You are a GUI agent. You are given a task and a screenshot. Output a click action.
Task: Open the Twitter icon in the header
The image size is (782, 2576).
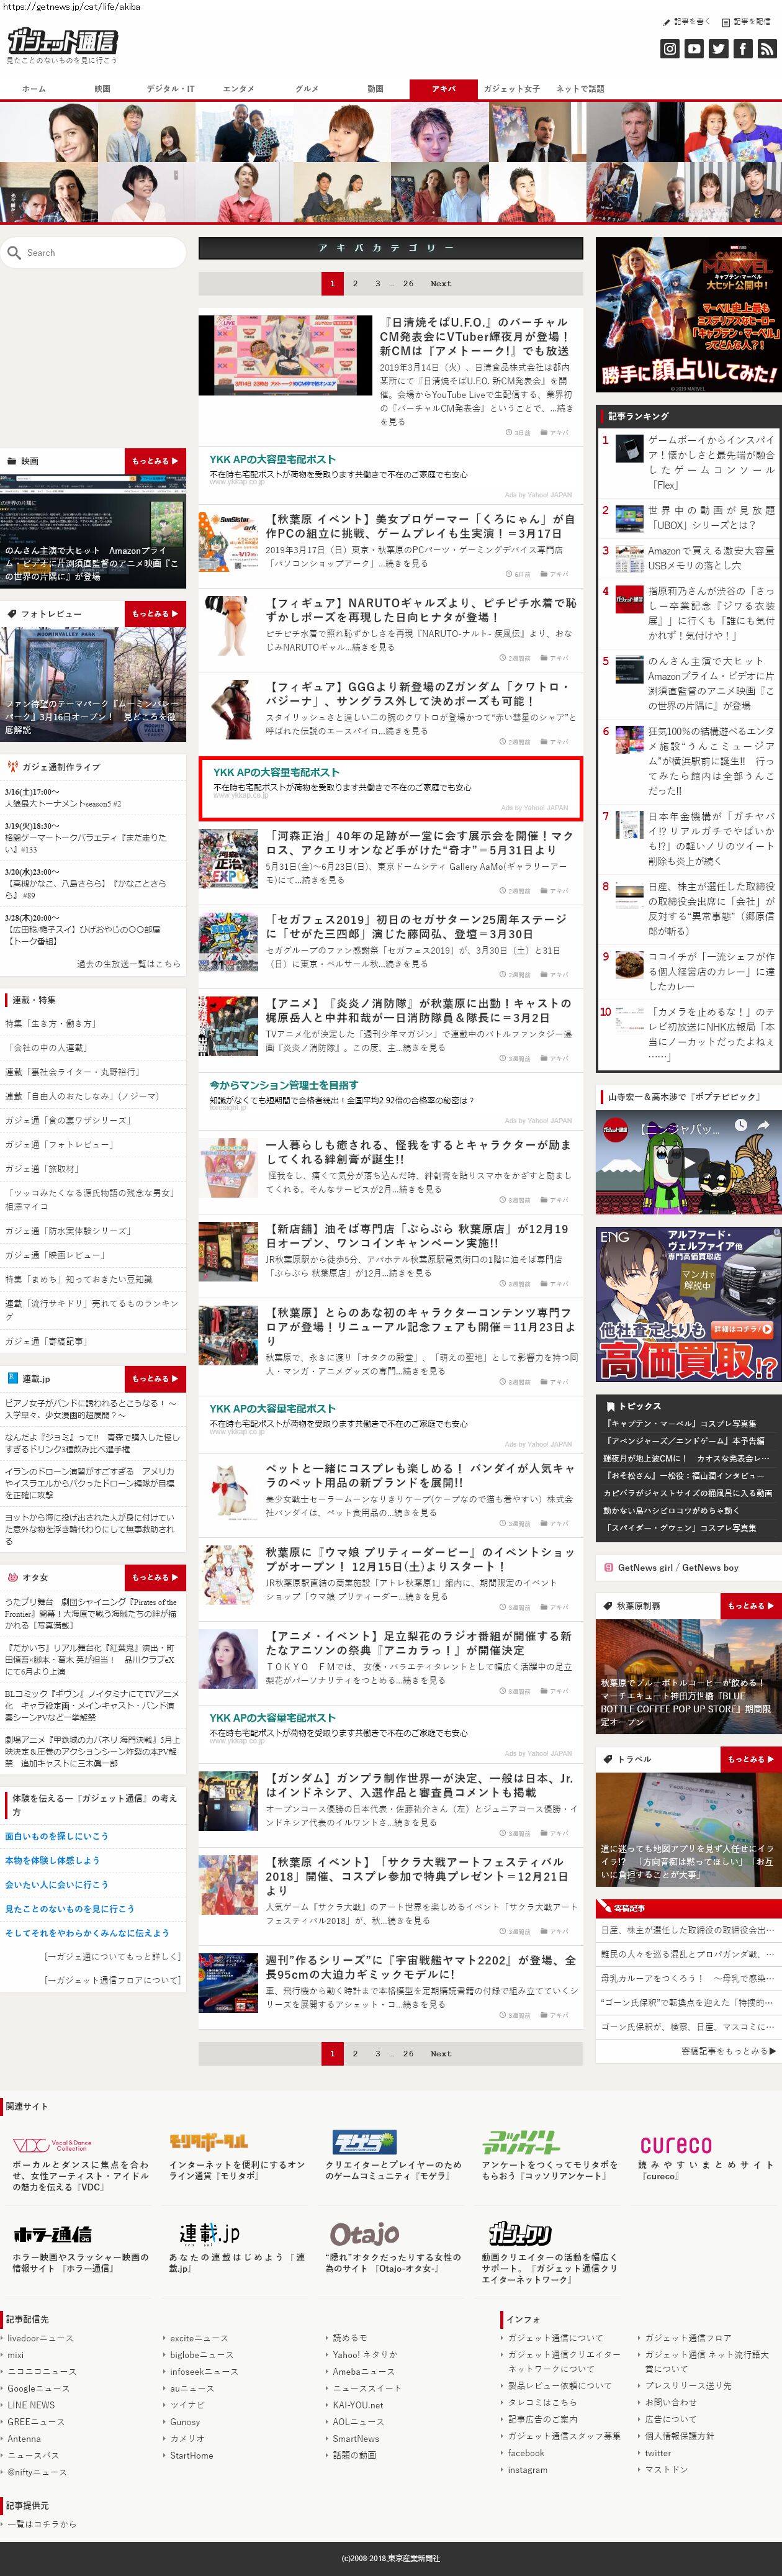pyautogui.click(x=718, y=48)
